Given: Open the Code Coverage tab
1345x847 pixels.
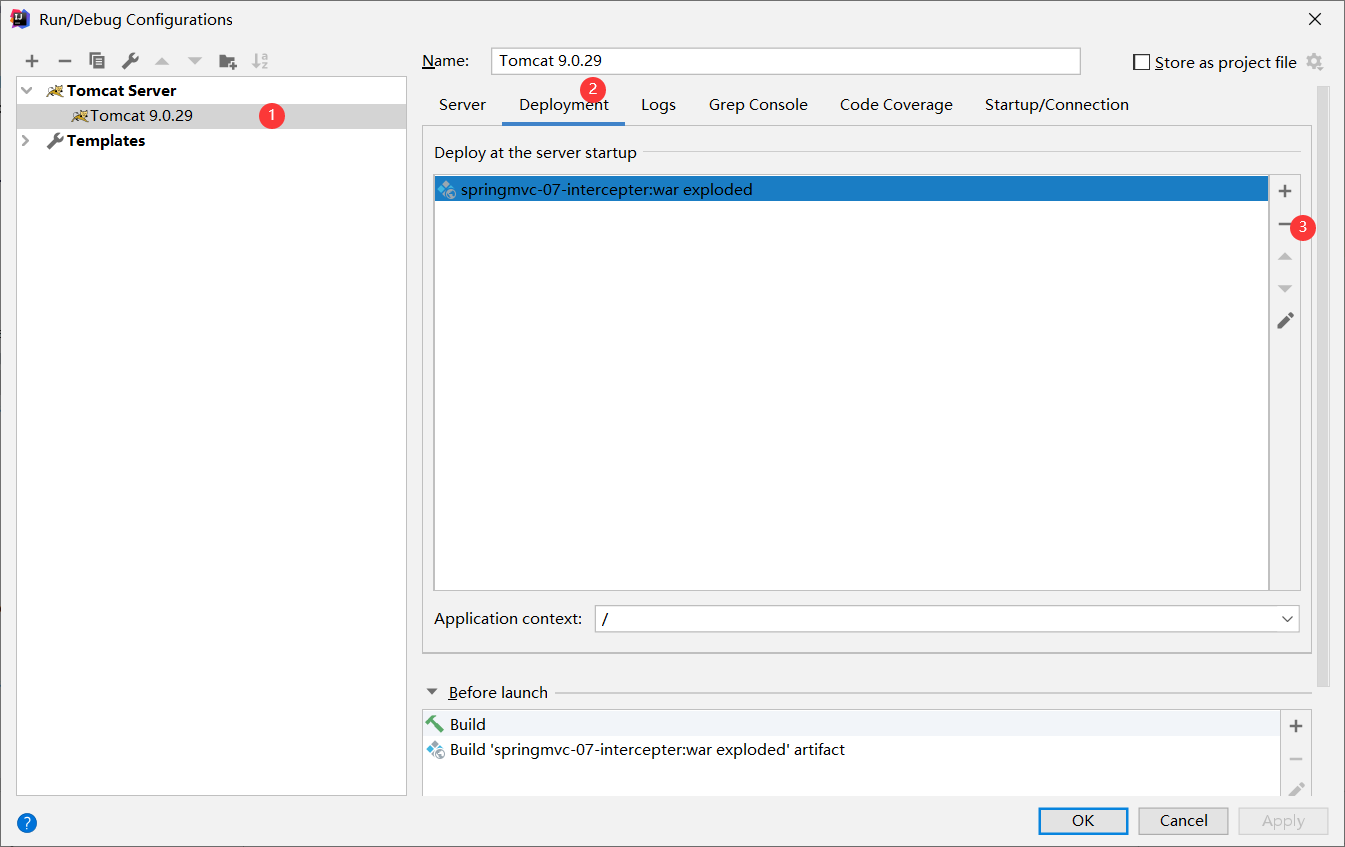Looking at the screenshot, I should click(896, 104).
